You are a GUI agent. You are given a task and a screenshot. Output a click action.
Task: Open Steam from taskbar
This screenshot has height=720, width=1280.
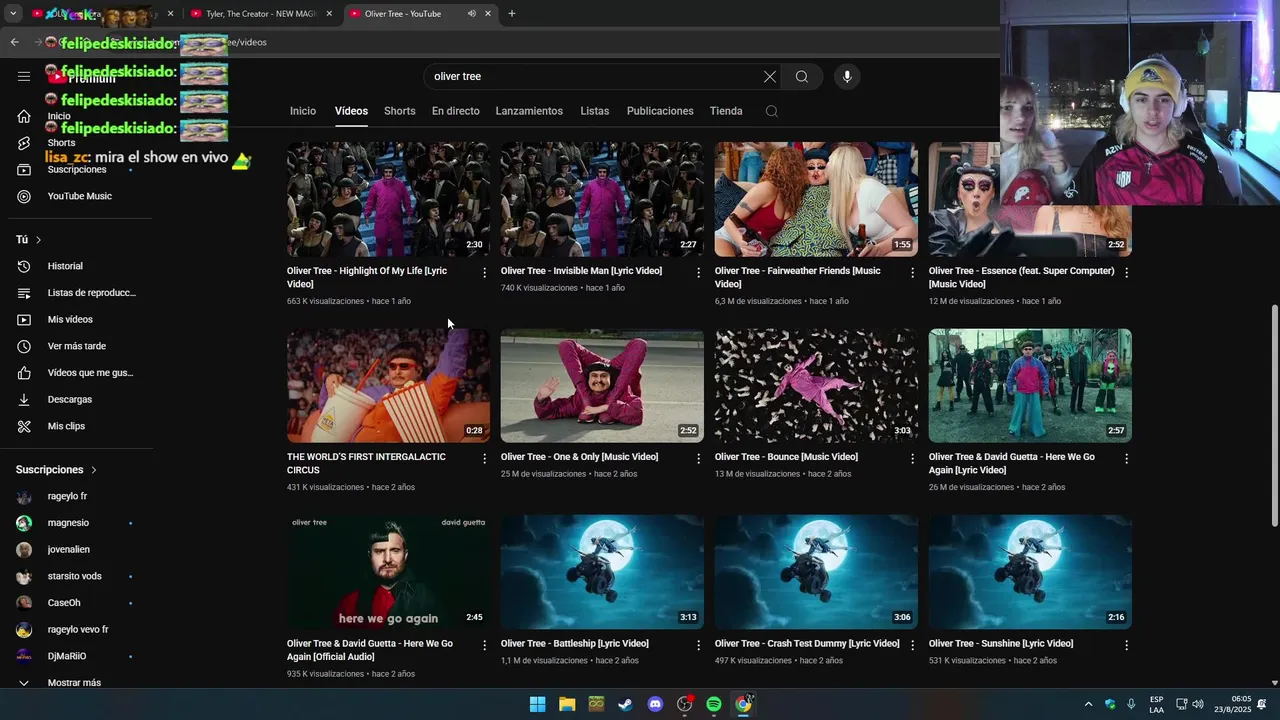[x=625, y=704]
